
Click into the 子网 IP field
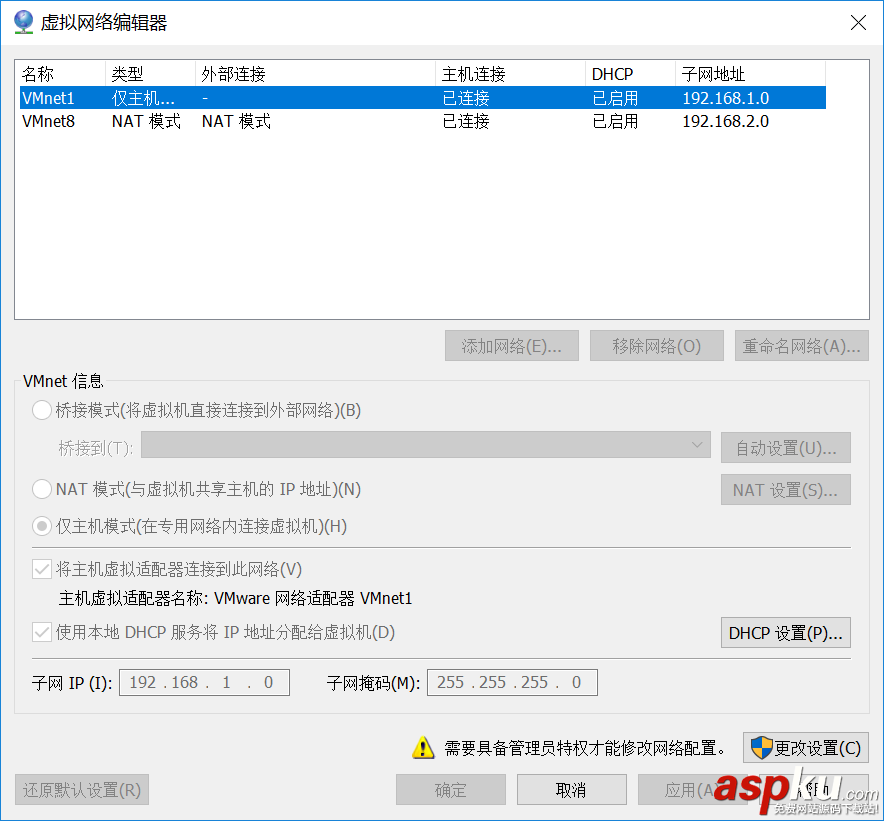[x=204, y=682]
